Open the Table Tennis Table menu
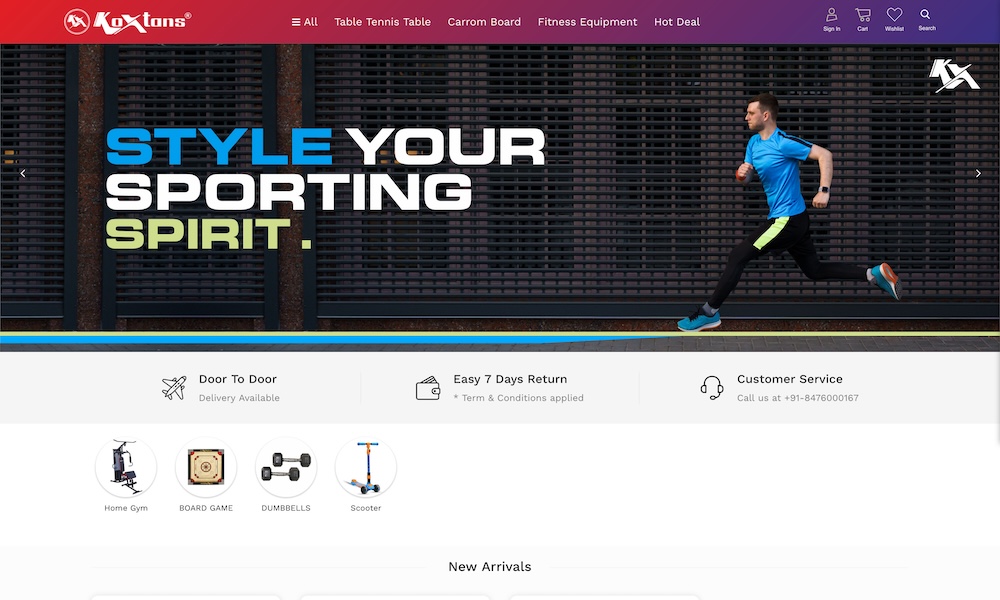The width and height of the screenshot is (1000, 600). click(x=382, y=22)
